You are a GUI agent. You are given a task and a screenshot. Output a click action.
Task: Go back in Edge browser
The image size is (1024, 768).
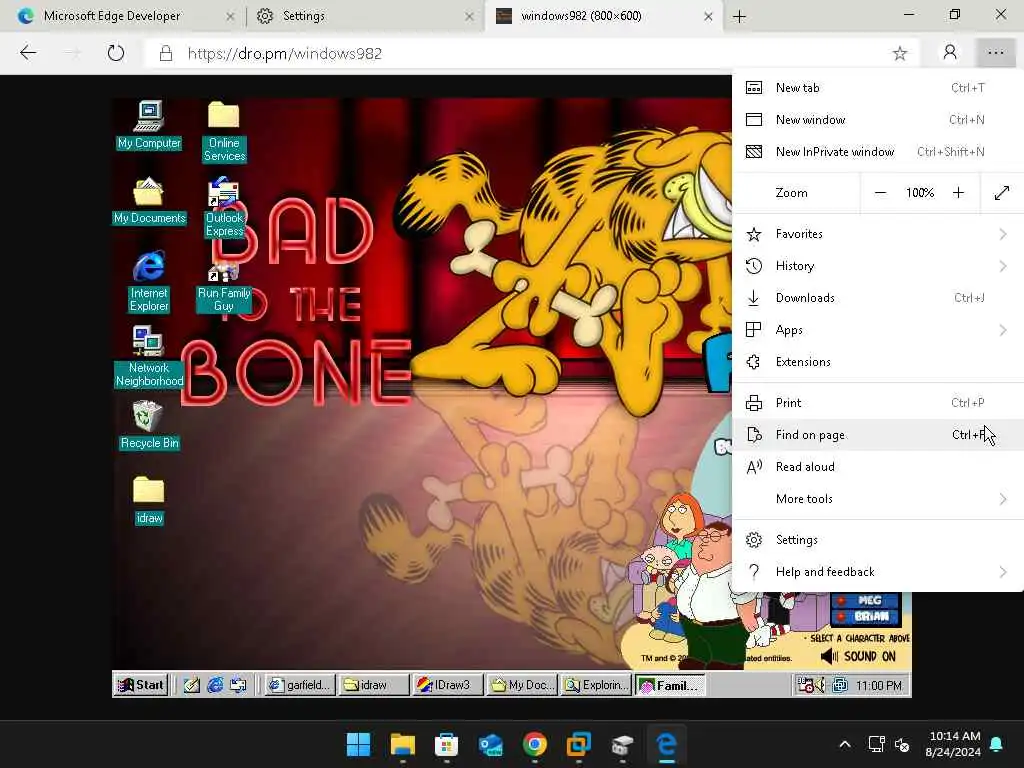pos(28,53)
